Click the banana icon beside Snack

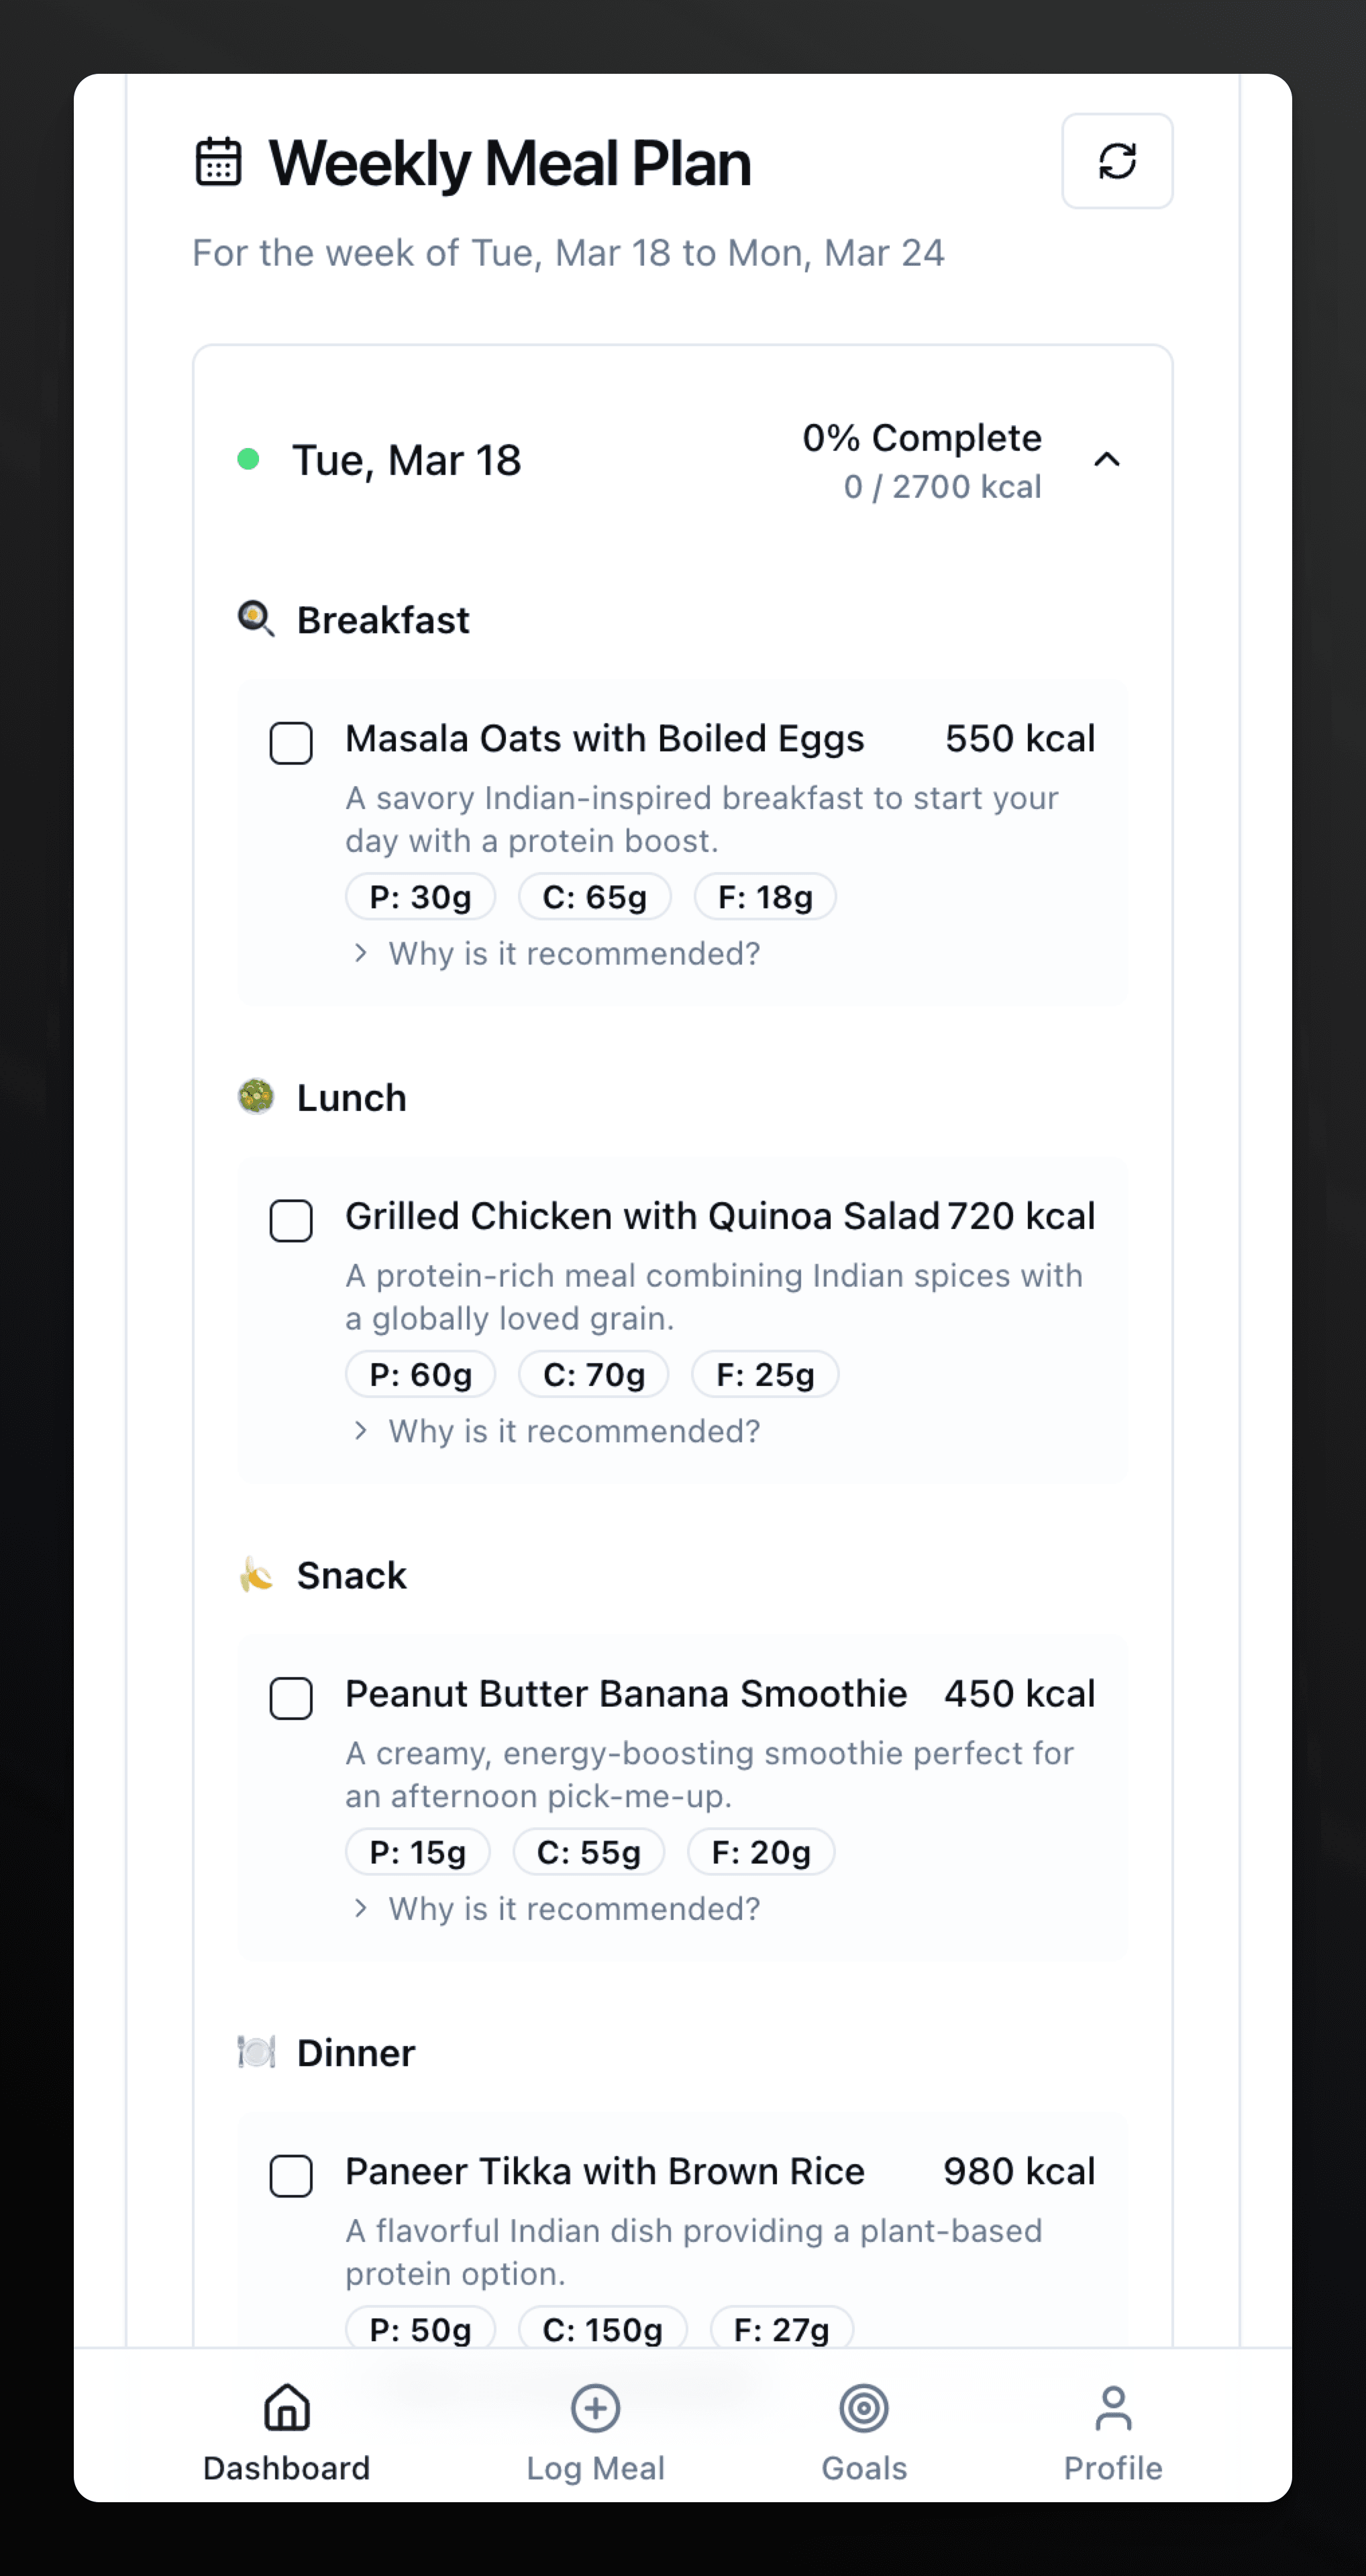click(x=256, y=1574)
